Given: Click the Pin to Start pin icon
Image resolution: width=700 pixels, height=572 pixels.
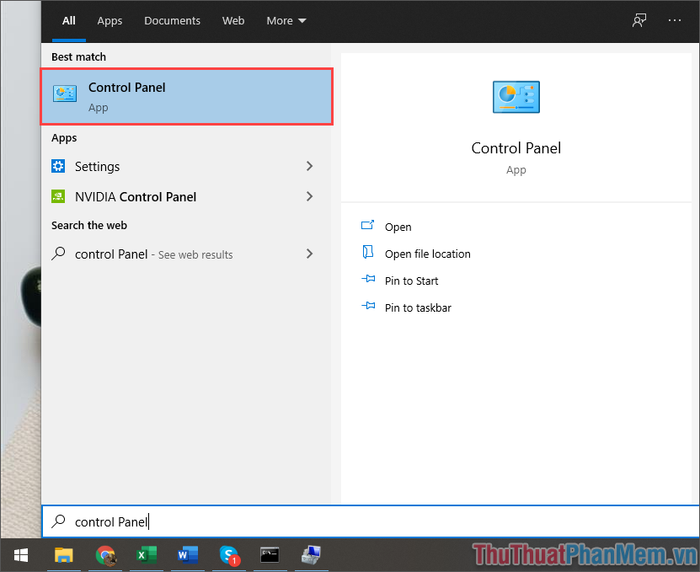Looking at the screenshot, I should (368, 279).
